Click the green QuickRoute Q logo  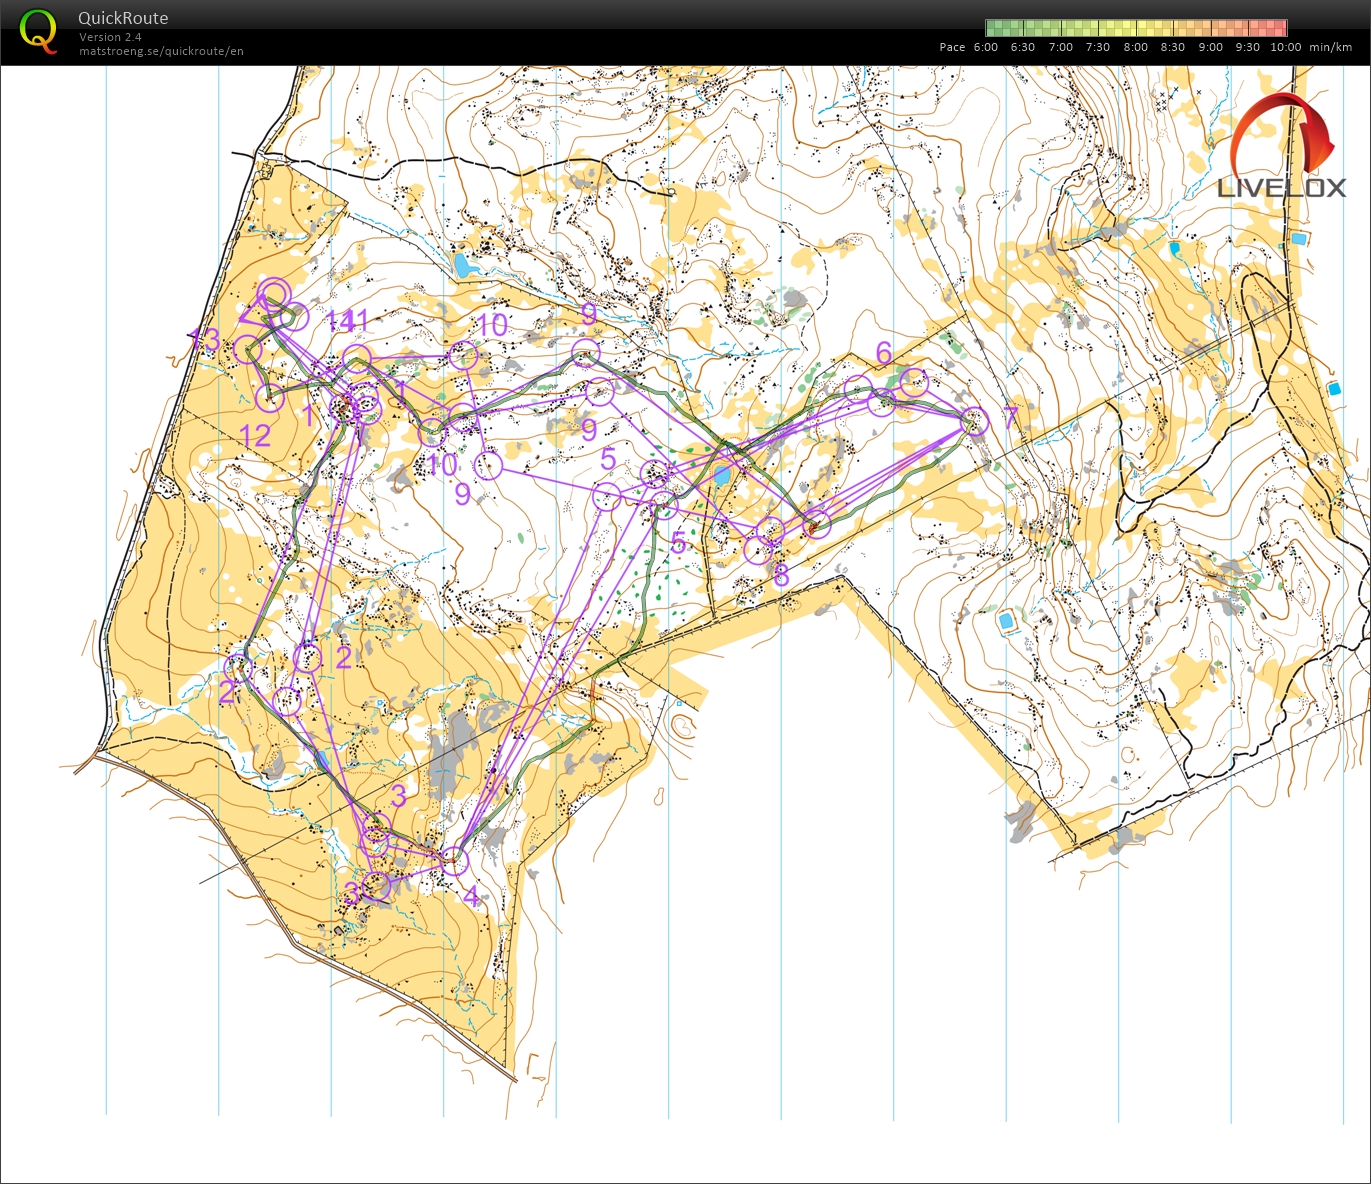pyautogui.click(x=38, y=30)
